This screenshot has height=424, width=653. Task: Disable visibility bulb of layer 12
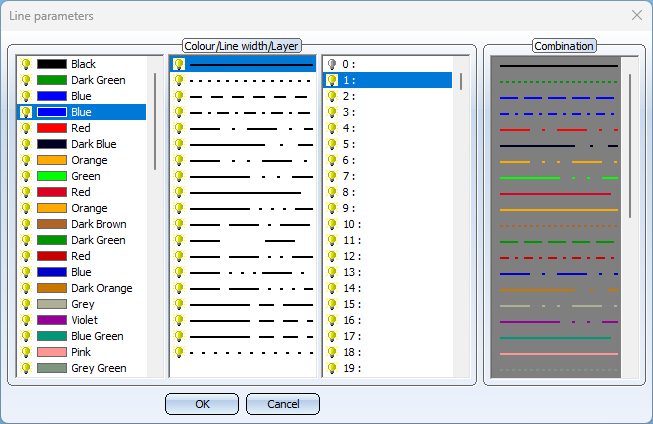[332, 256]
